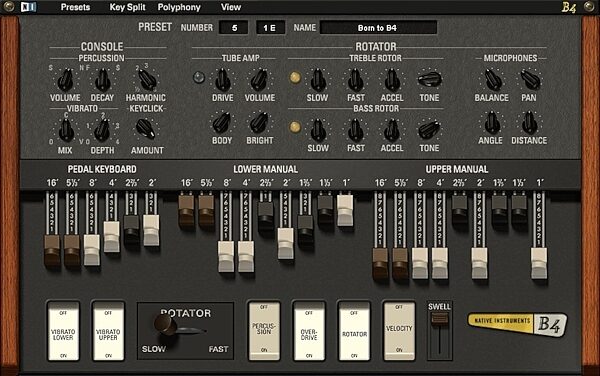Click the Bass Rotor Accel knob
600x376 pixels.
(392, 130)
